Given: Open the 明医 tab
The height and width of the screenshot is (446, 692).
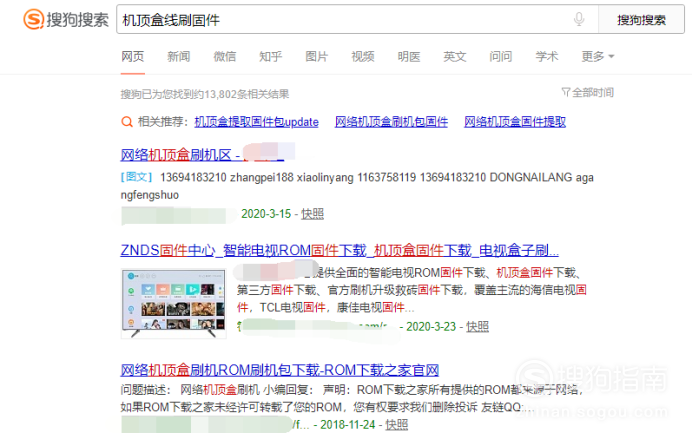Looking at the screenshot, I should pyautogui.click(x=409, y=56).
